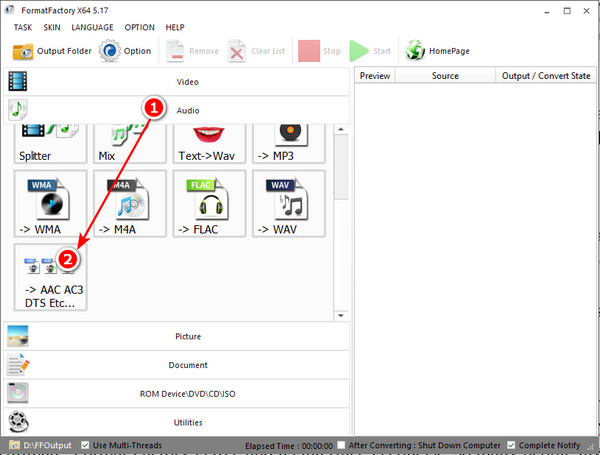Enable After Converting Shut Down Computer checkbox
600x455 pixels.
pos(341,445)
